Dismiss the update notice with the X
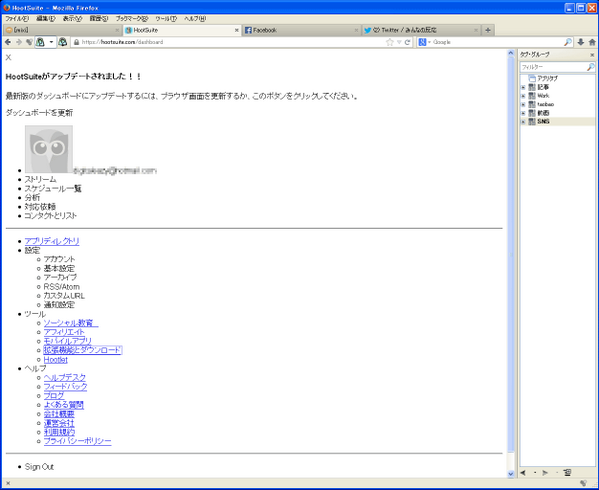 (x=8, y=57)
